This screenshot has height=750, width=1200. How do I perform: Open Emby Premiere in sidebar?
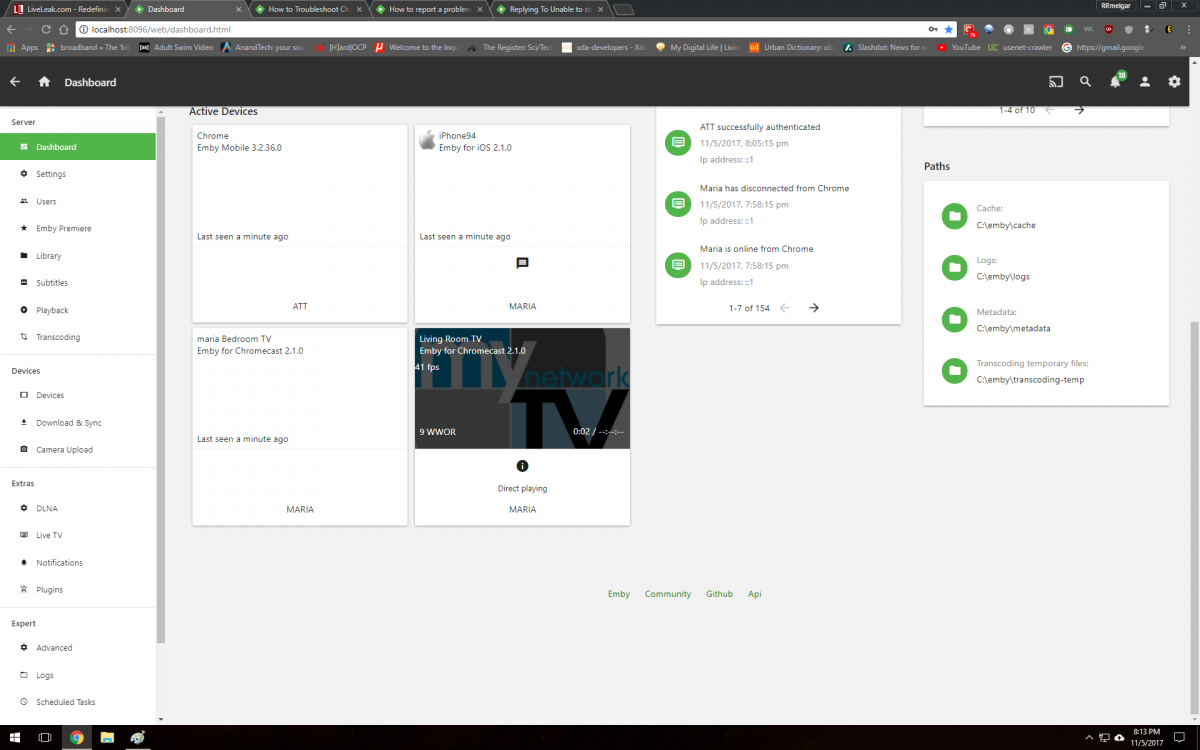coord(78,228)
